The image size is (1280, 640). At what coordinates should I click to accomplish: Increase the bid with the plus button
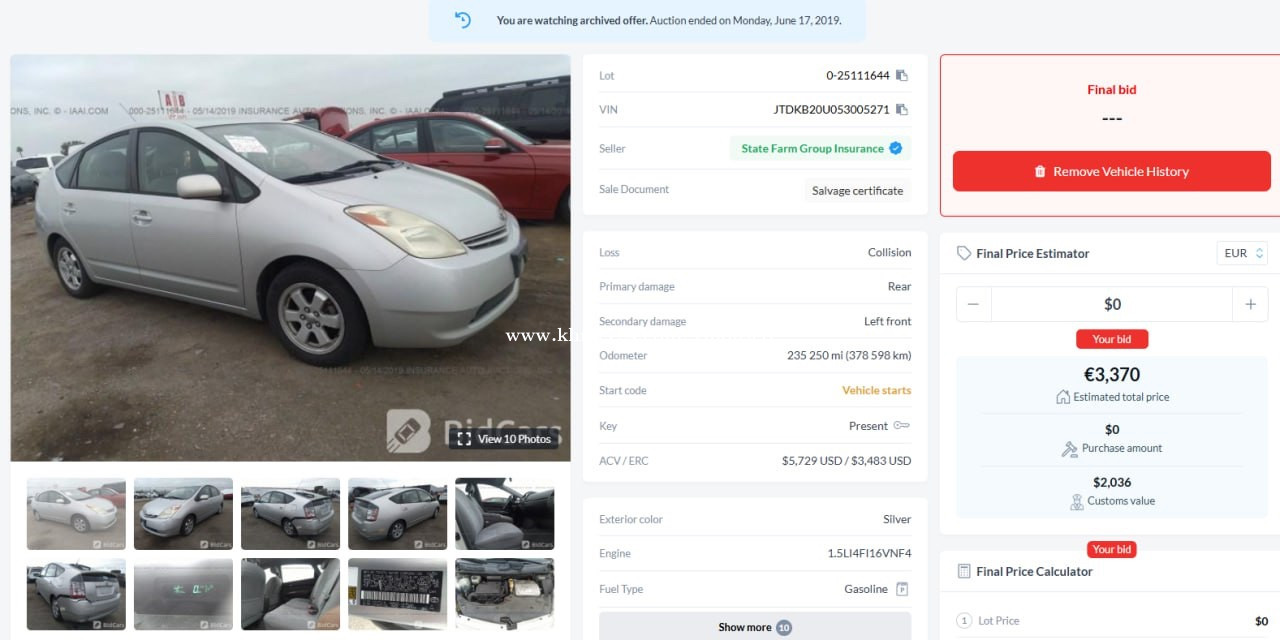(x=1250, y=304)
